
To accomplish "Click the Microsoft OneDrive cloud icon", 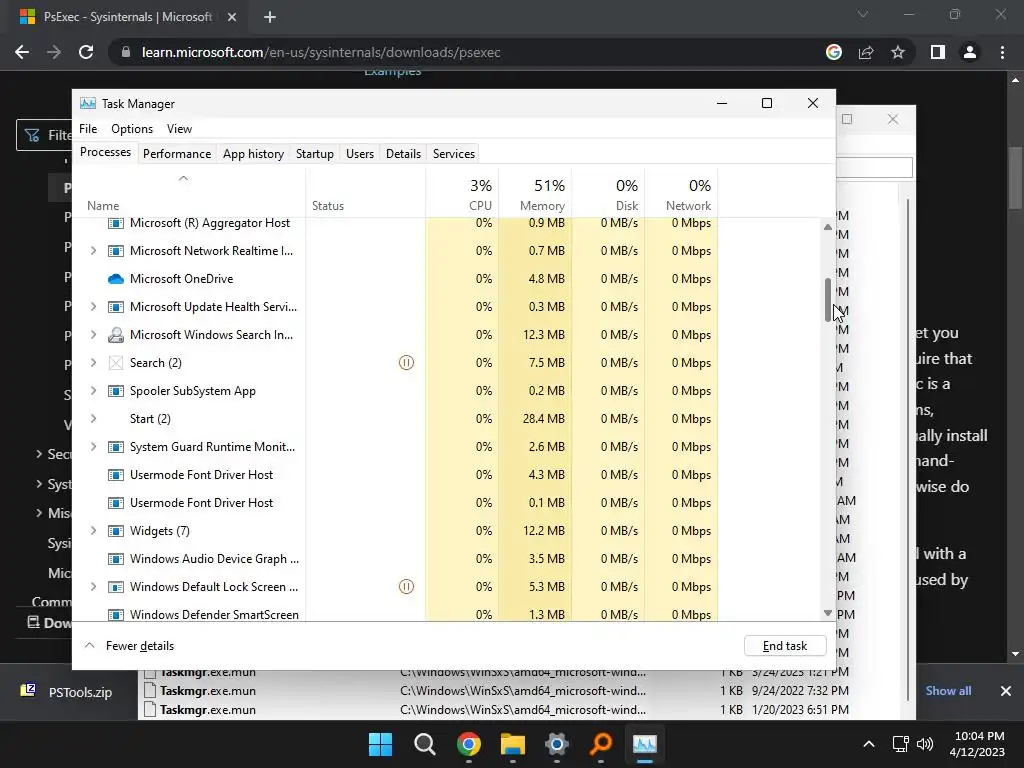I will pos(116,279).
